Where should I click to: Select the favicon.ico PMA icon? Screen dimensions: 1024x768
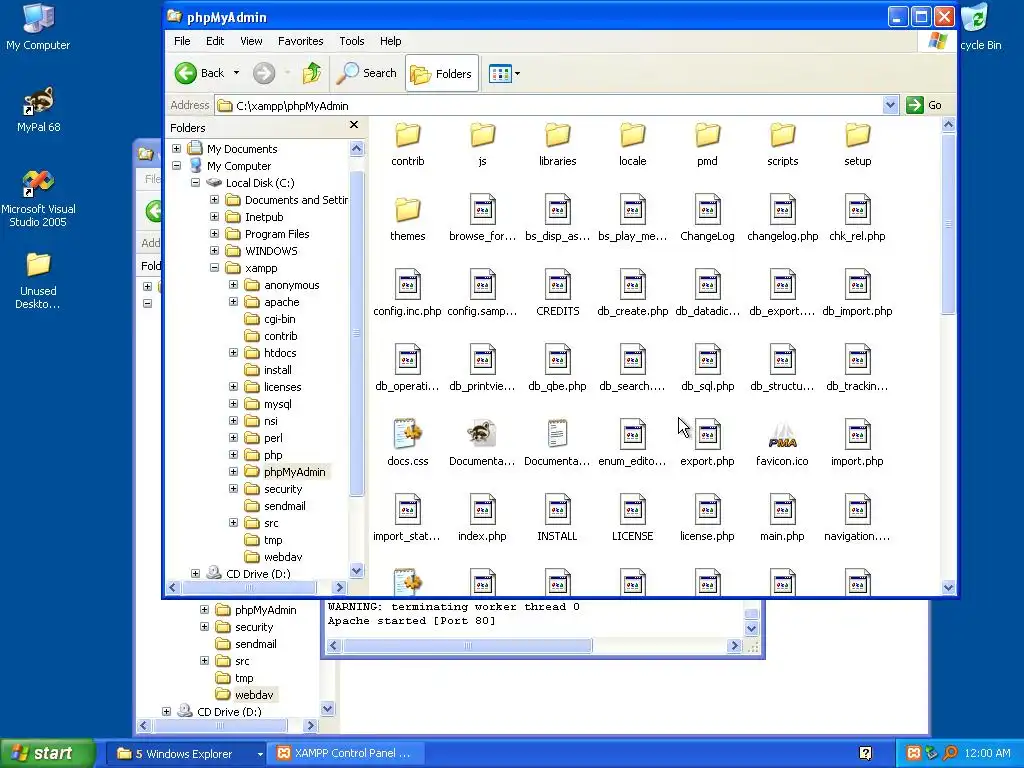click(782, 435)
